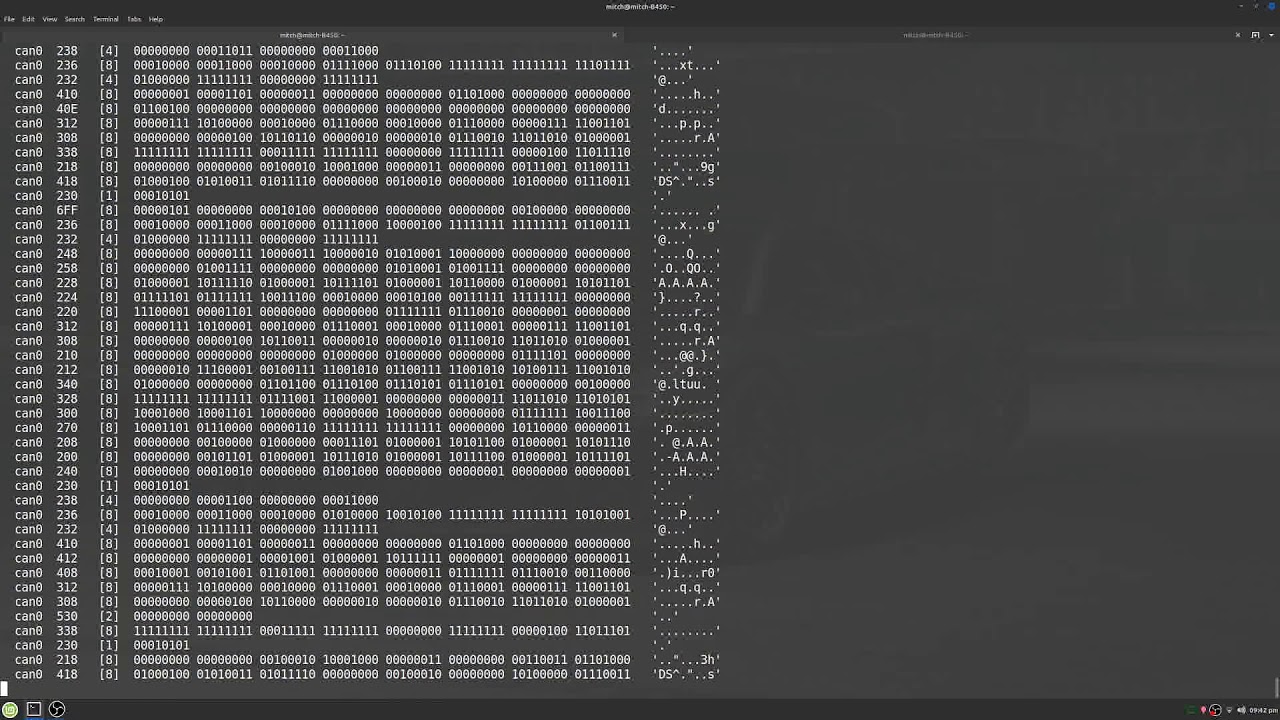Click the can0 212 frame row
1280x720 pixels.
pos(367,370)
